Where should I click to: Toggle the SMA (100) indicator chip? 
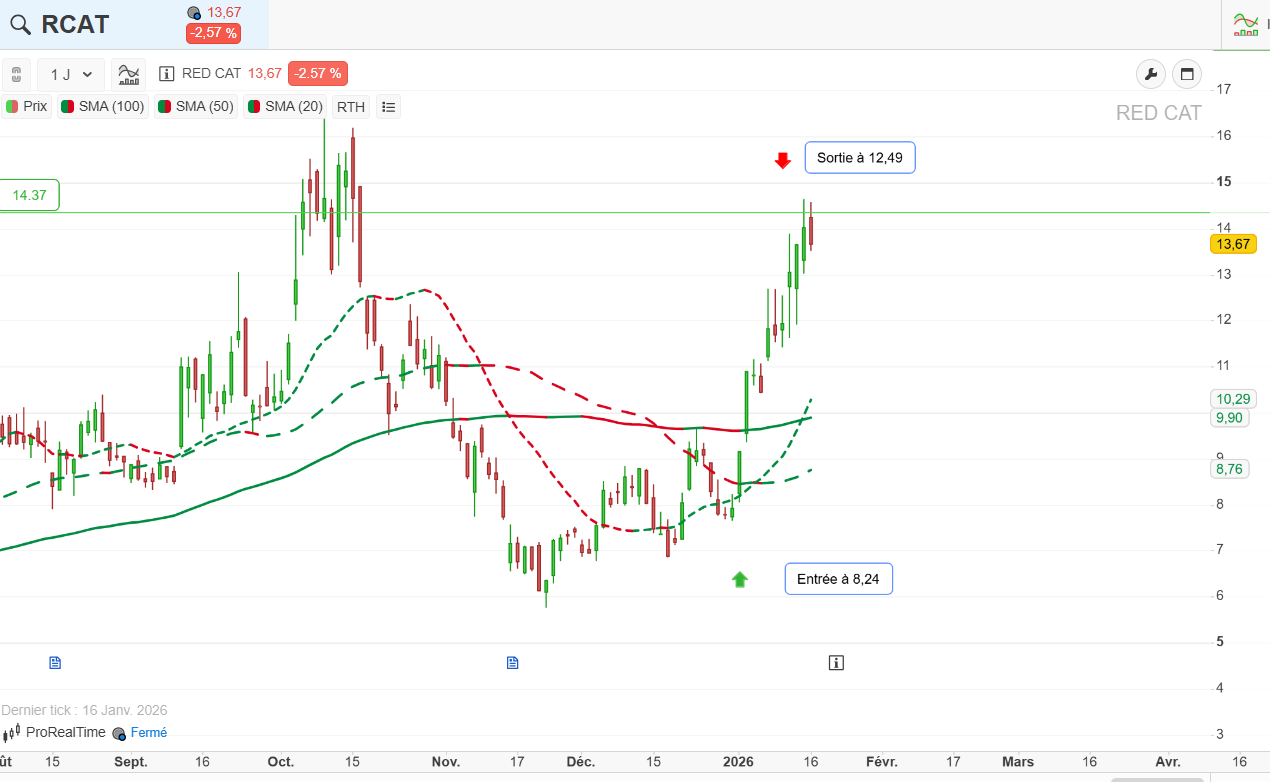pyautogui.click(x=102, y=106)
